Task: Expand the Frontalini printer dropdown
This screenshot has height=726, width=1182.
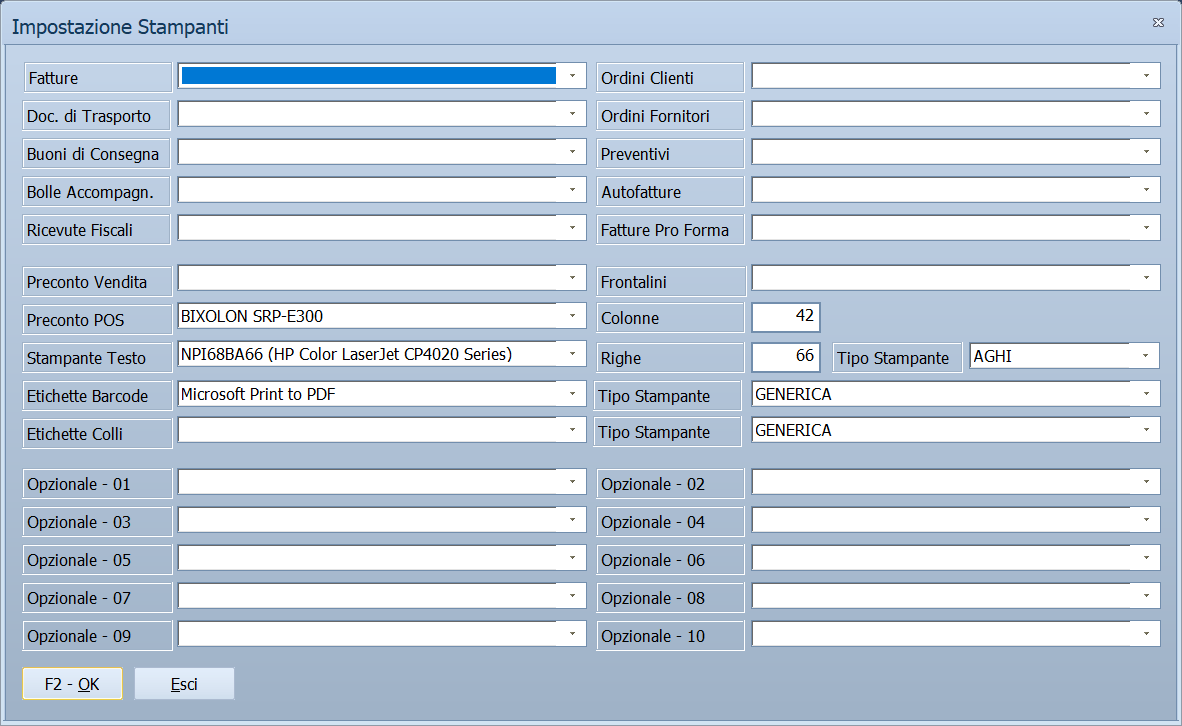Action: (1146, 278)
